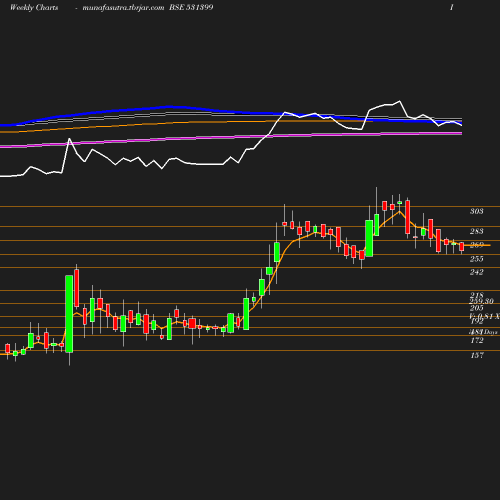Click the 259.30 current price value
The height and width of the screenshot is (500, 500).
coord(481,301)
